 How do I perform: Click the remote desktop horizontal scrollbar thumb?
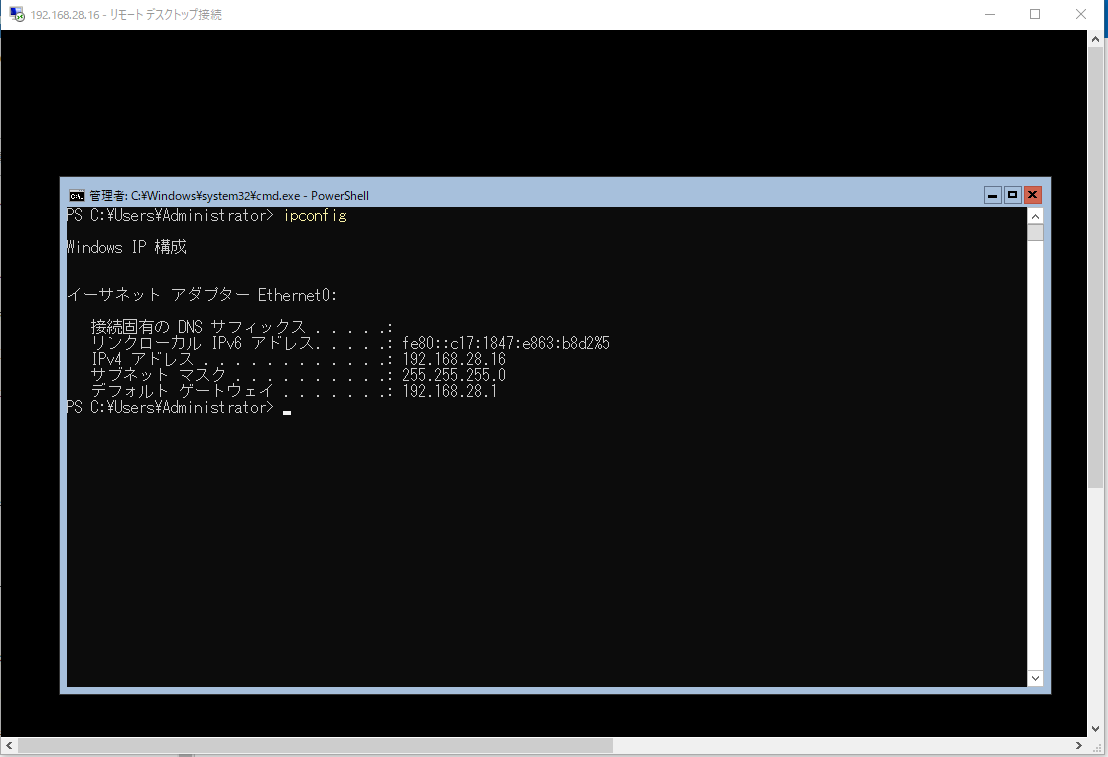coord(315,746)
